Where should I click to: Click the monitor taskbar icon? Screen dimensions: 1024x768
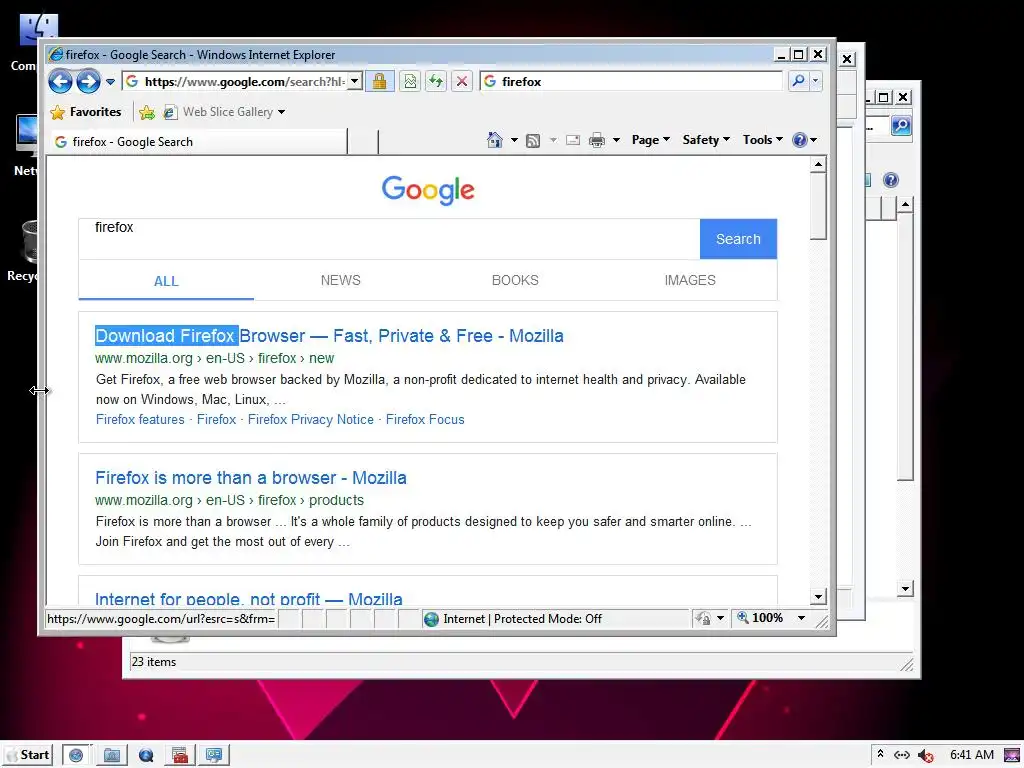214,755
